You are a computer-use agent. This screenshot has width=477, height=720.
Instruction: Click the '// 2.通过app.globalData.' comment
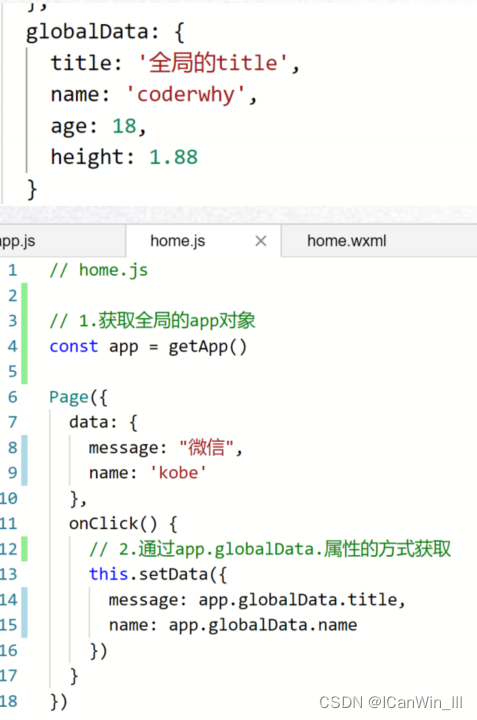tap(270, 549)
